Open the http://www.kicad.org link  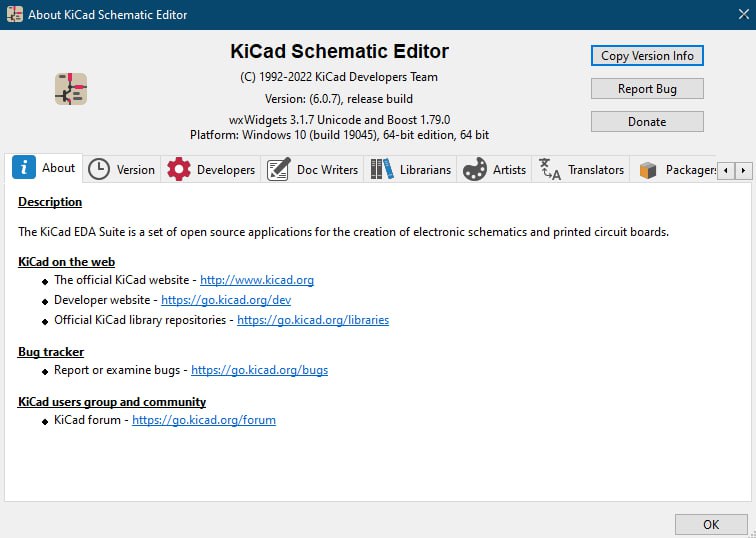coord(257,280)
